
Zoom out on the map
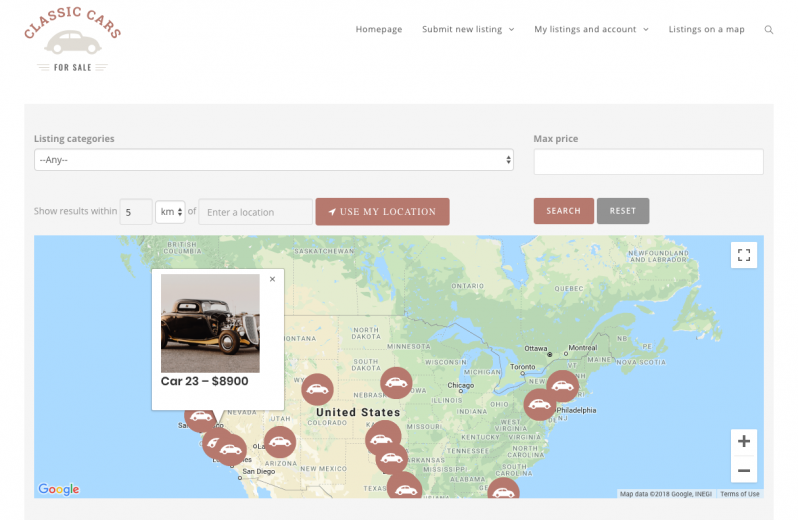pyautogui.click(x=744, y=470)
